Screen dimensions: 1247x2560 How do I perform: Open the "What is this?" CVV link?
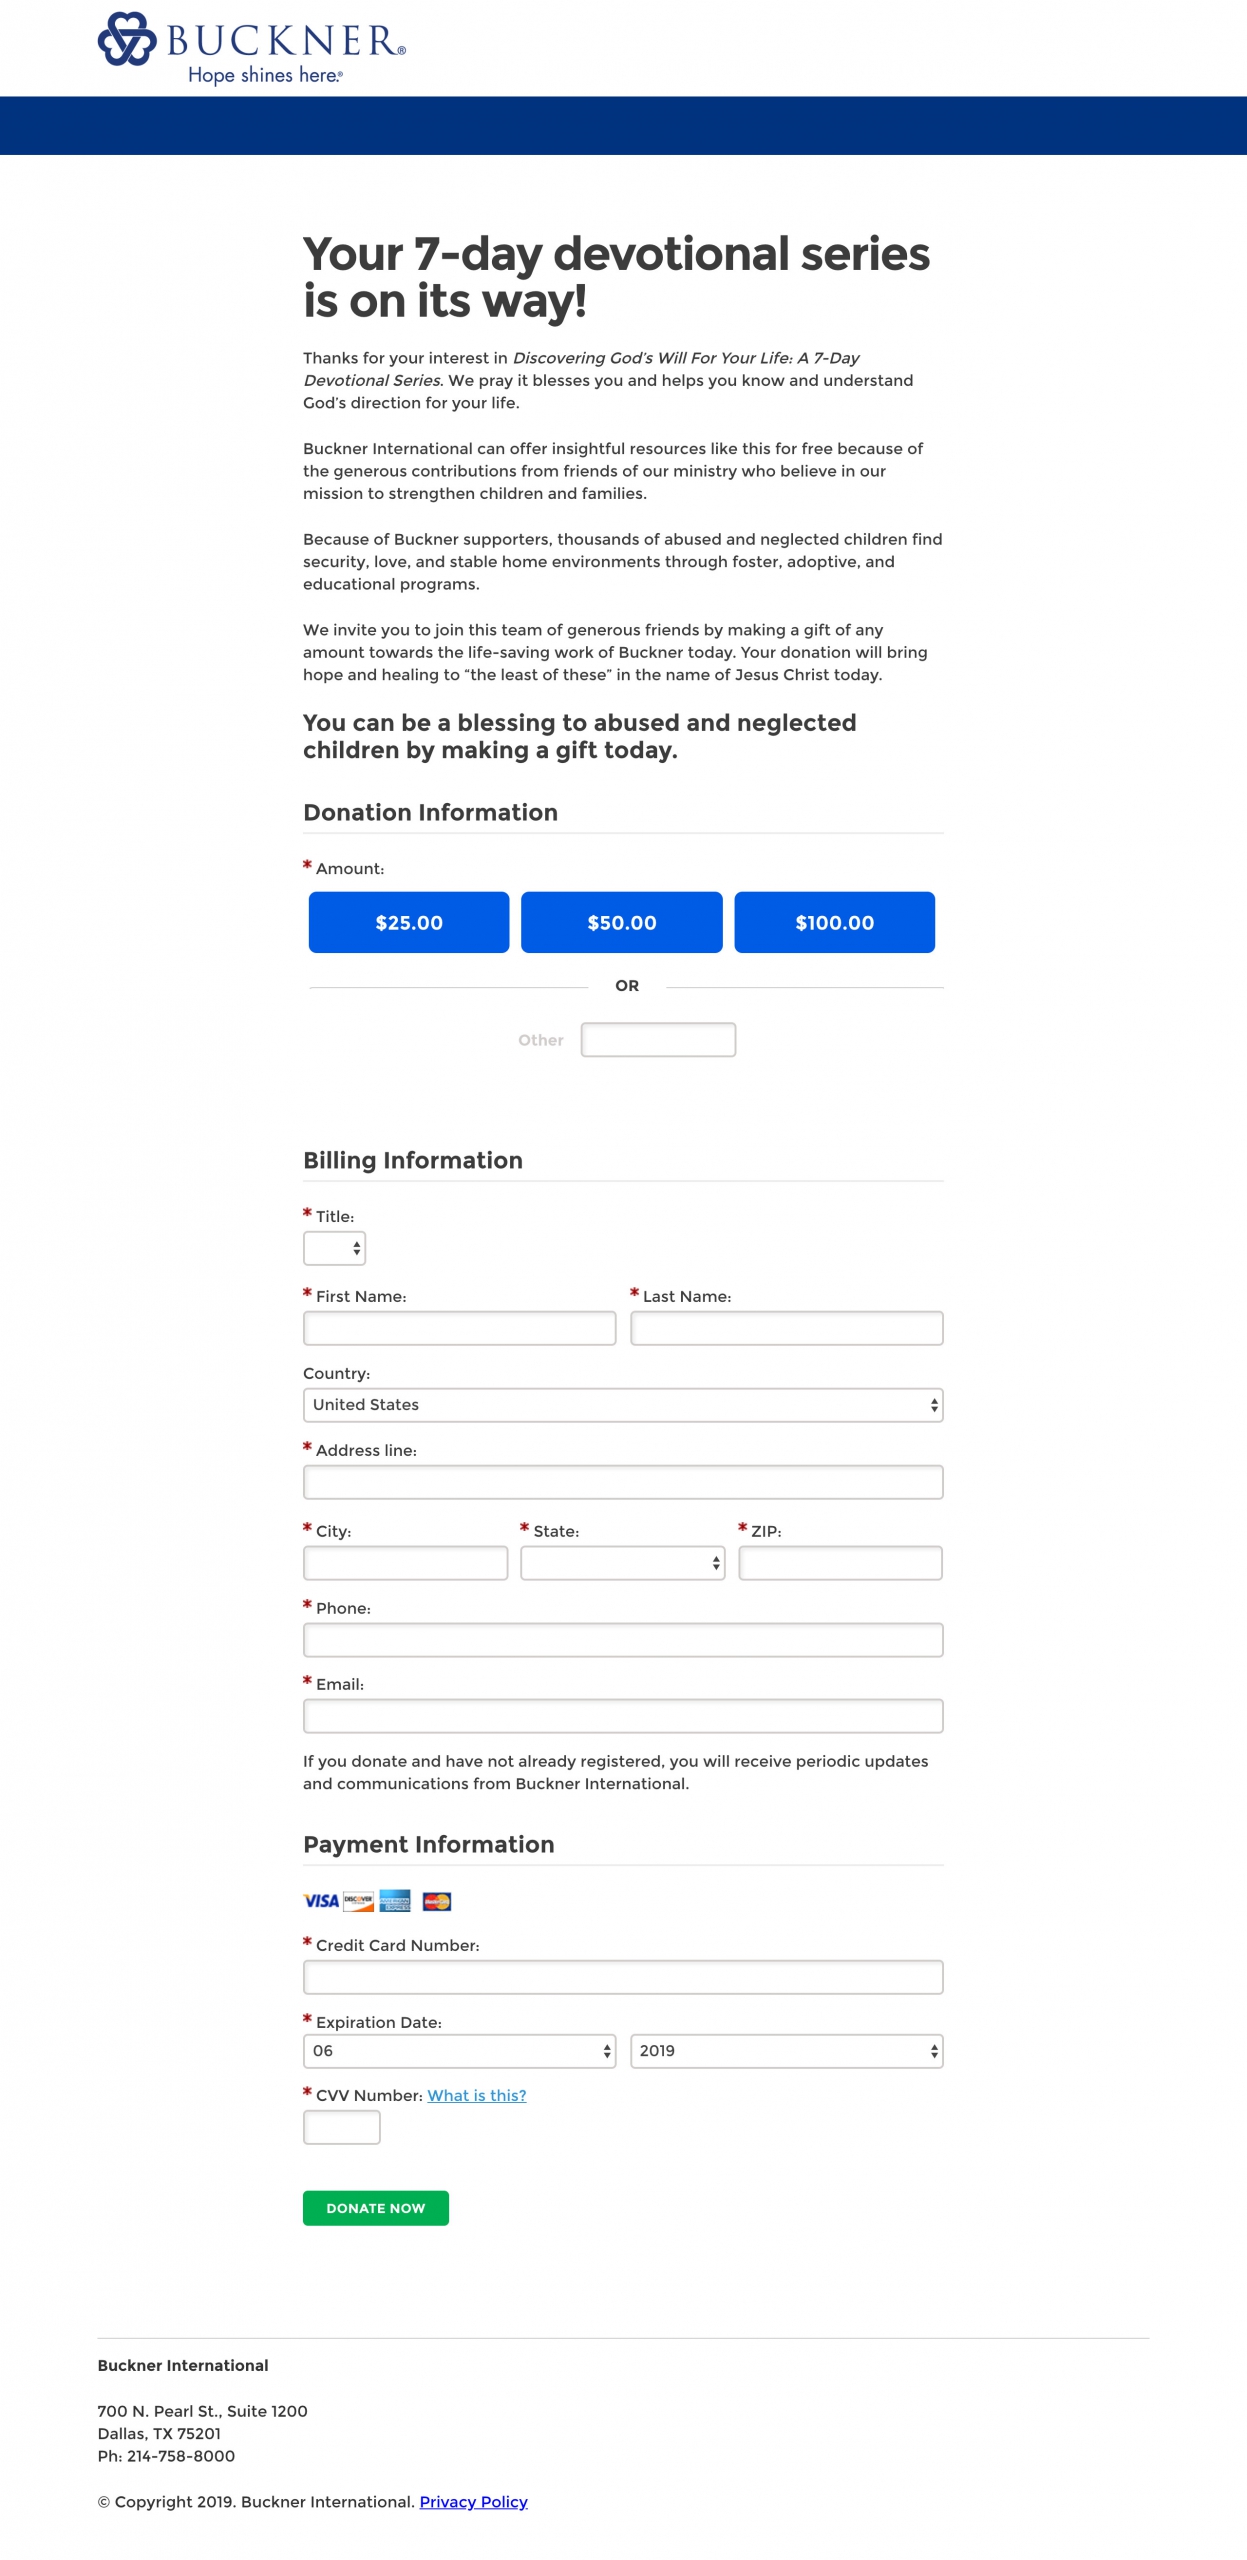pyautogui.click(x=476, y=2095)
